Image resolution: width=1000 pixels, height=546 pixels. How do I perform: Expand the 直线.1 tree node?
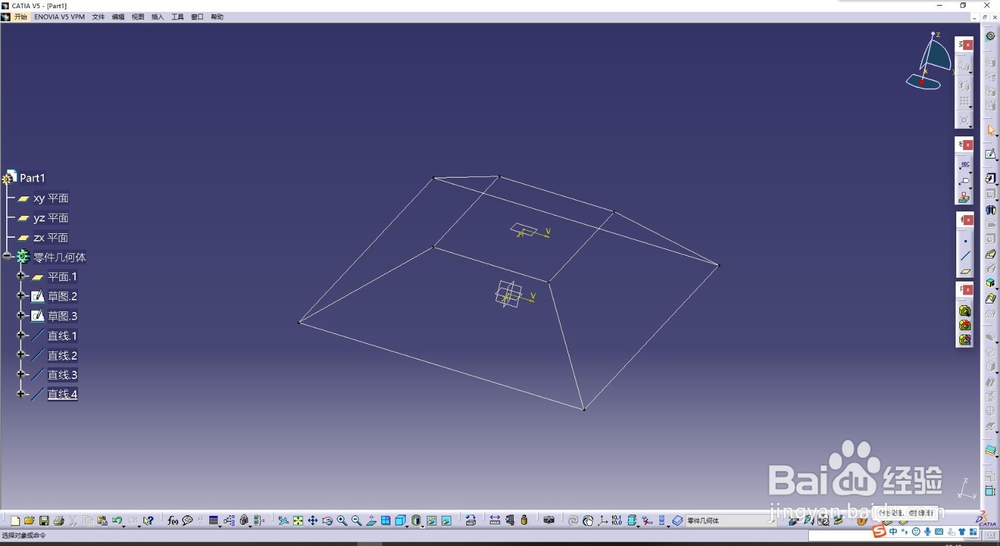[x=21, y=335]
